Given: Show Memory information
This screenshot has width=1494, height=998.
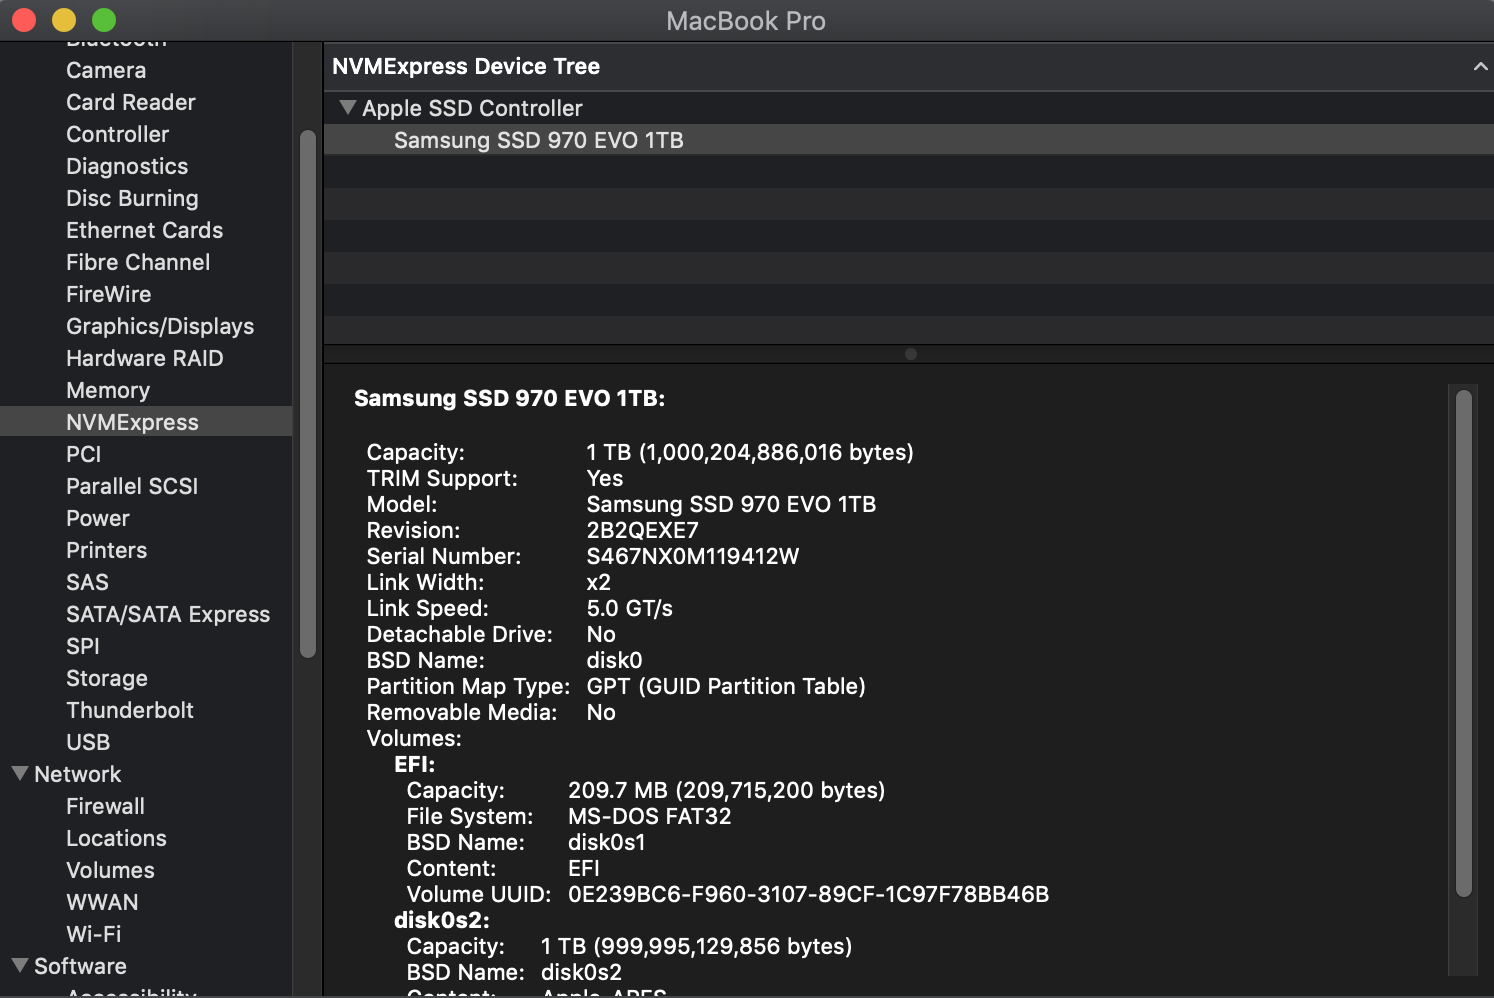Looking at the screenshot, I should 108,390.
